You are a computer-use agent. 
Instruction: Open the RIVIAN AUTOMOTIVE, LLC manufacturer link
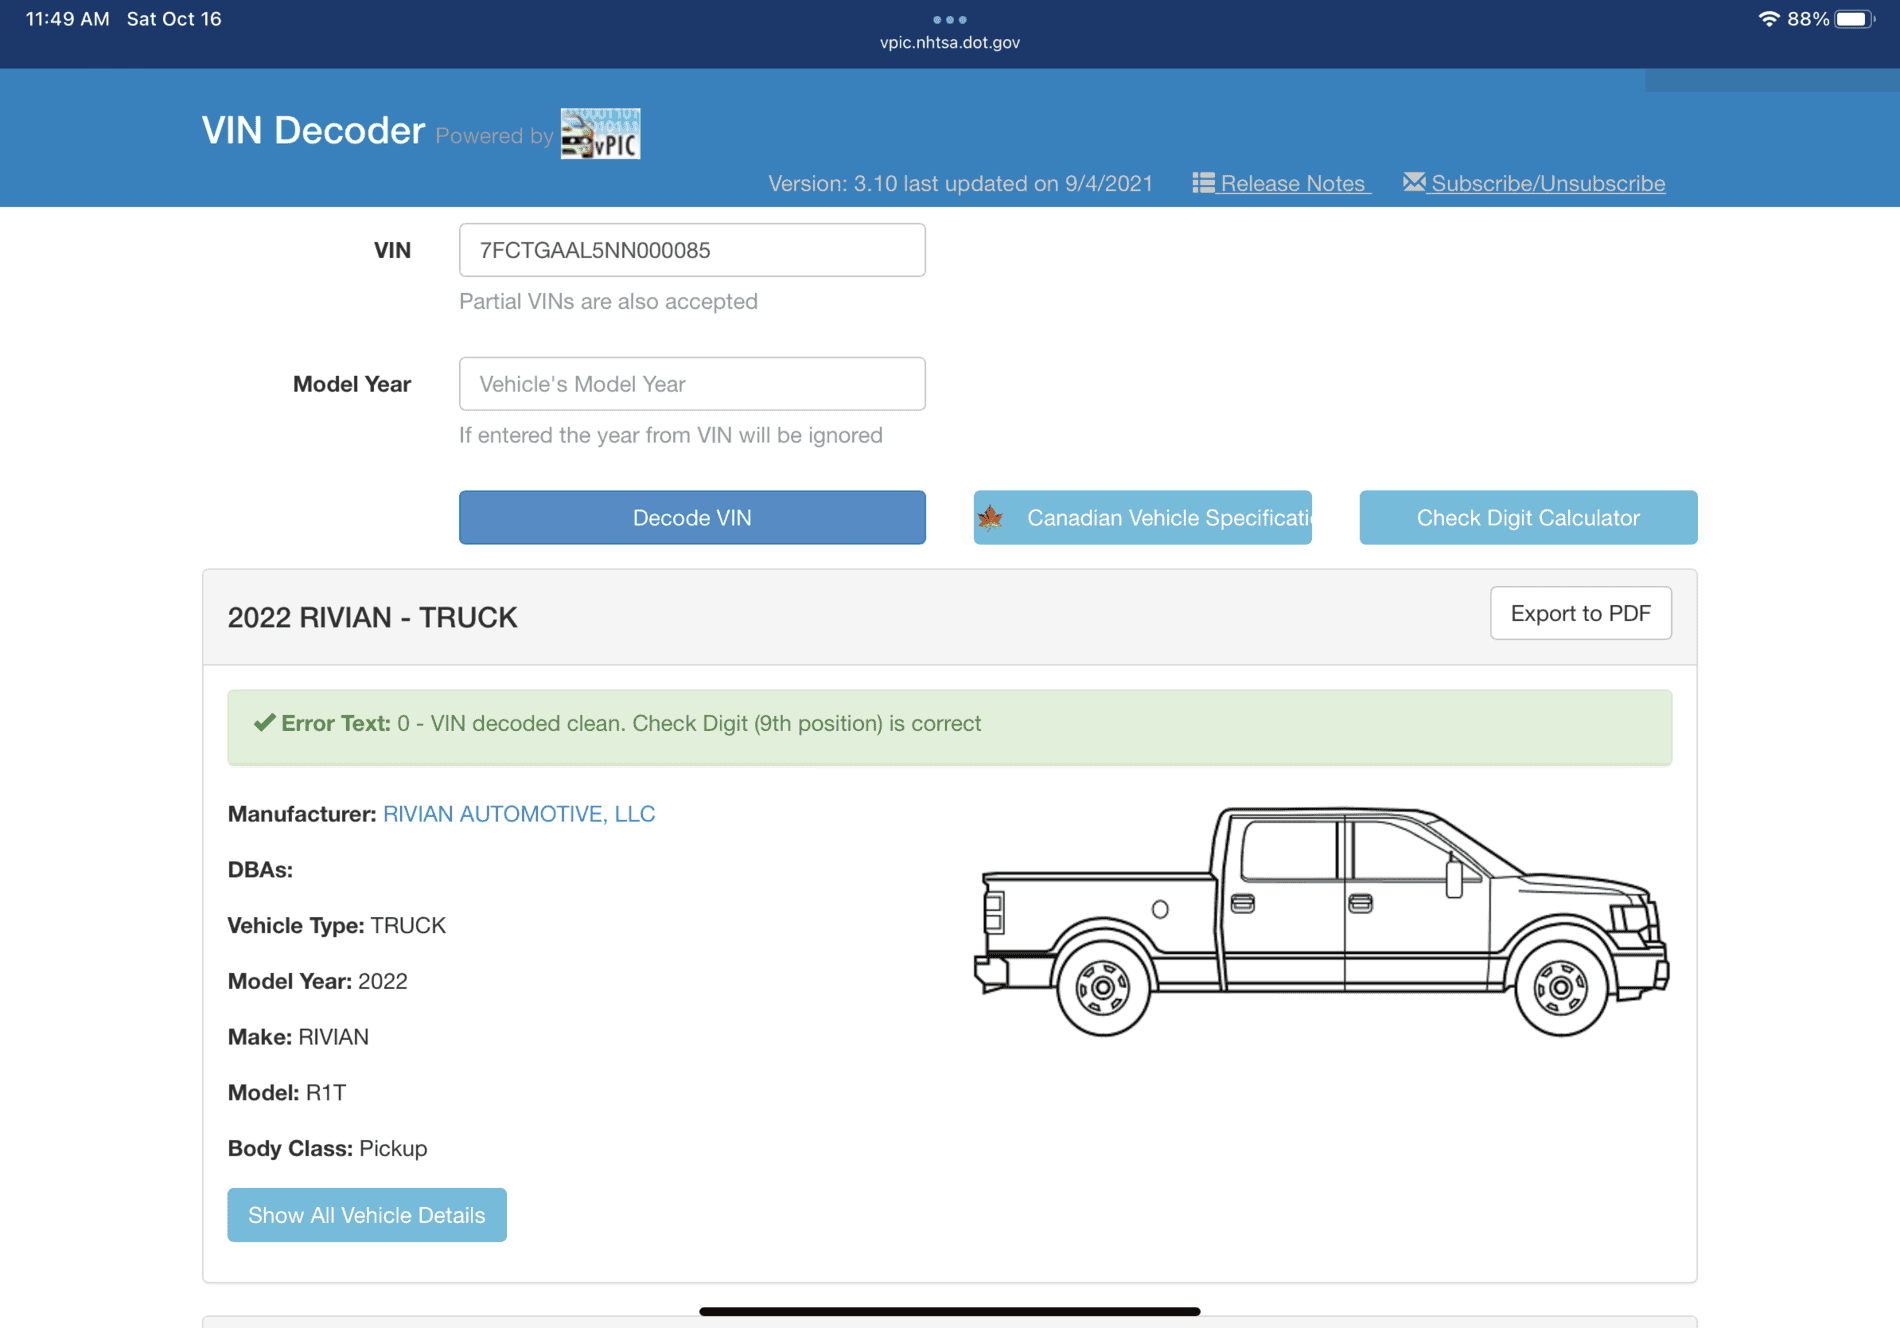[x=519, y=814]
